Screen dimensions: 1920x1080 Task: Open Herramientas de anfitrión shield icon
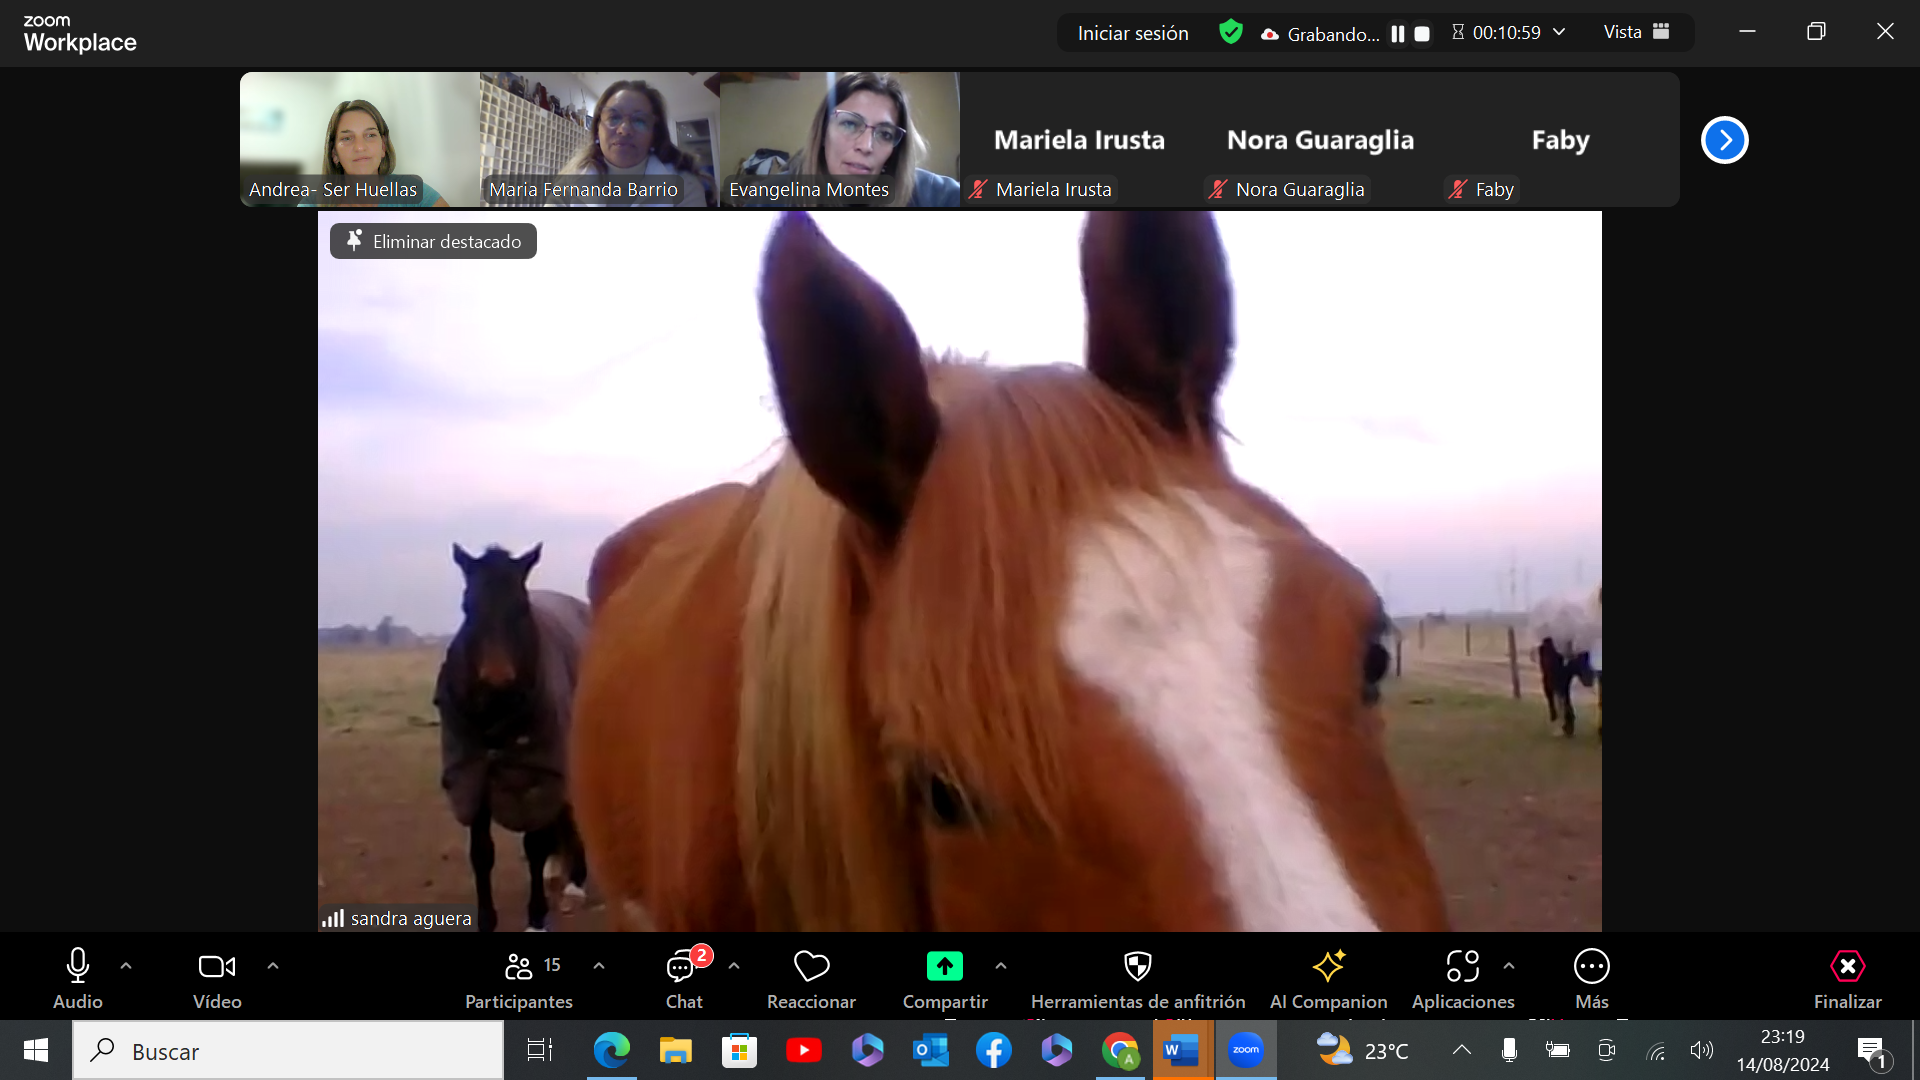tap(1137, 966)
